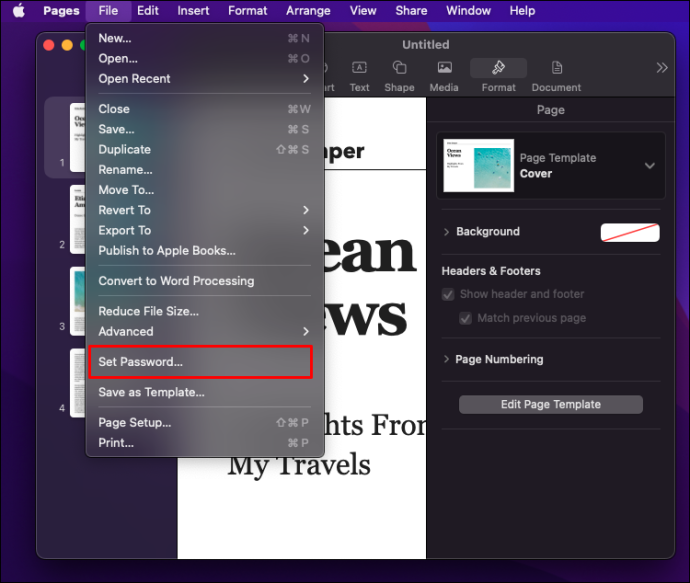Open the Page Template Cover dropdown

tap(551, 165)
